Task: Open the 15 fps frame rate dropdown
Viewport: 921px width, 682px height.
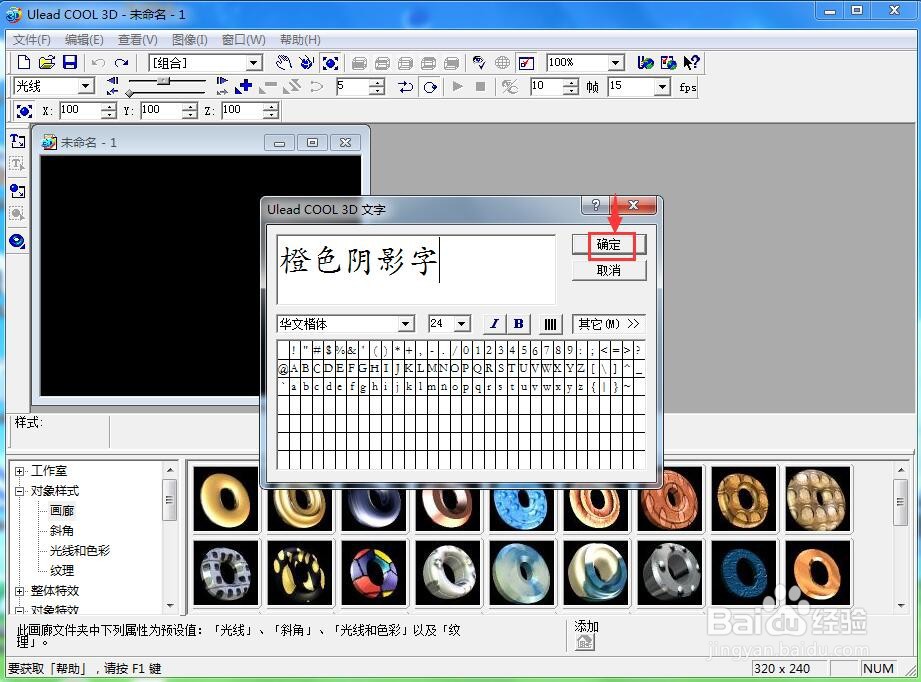Action: [663, 87]
